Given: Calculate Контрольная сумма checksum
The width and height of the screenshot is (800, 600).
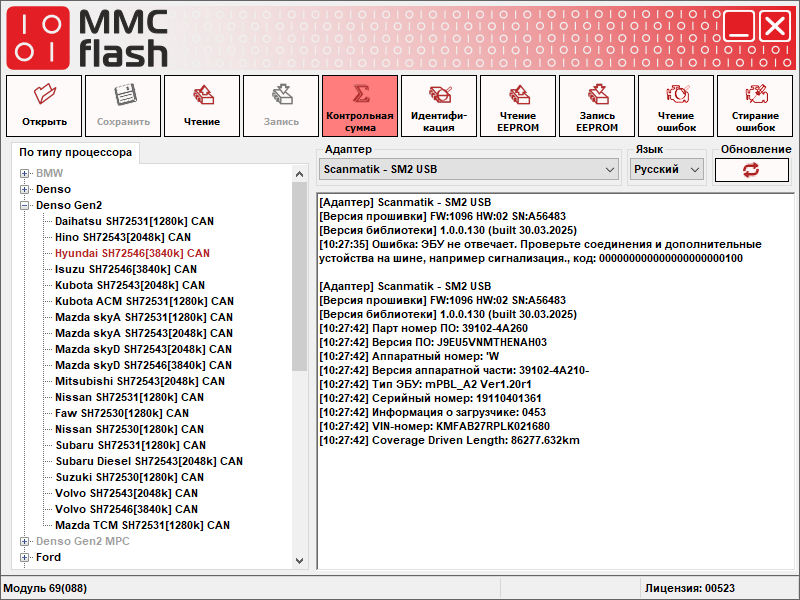Looking at the screenshot, I should click(x=360, y=106).
